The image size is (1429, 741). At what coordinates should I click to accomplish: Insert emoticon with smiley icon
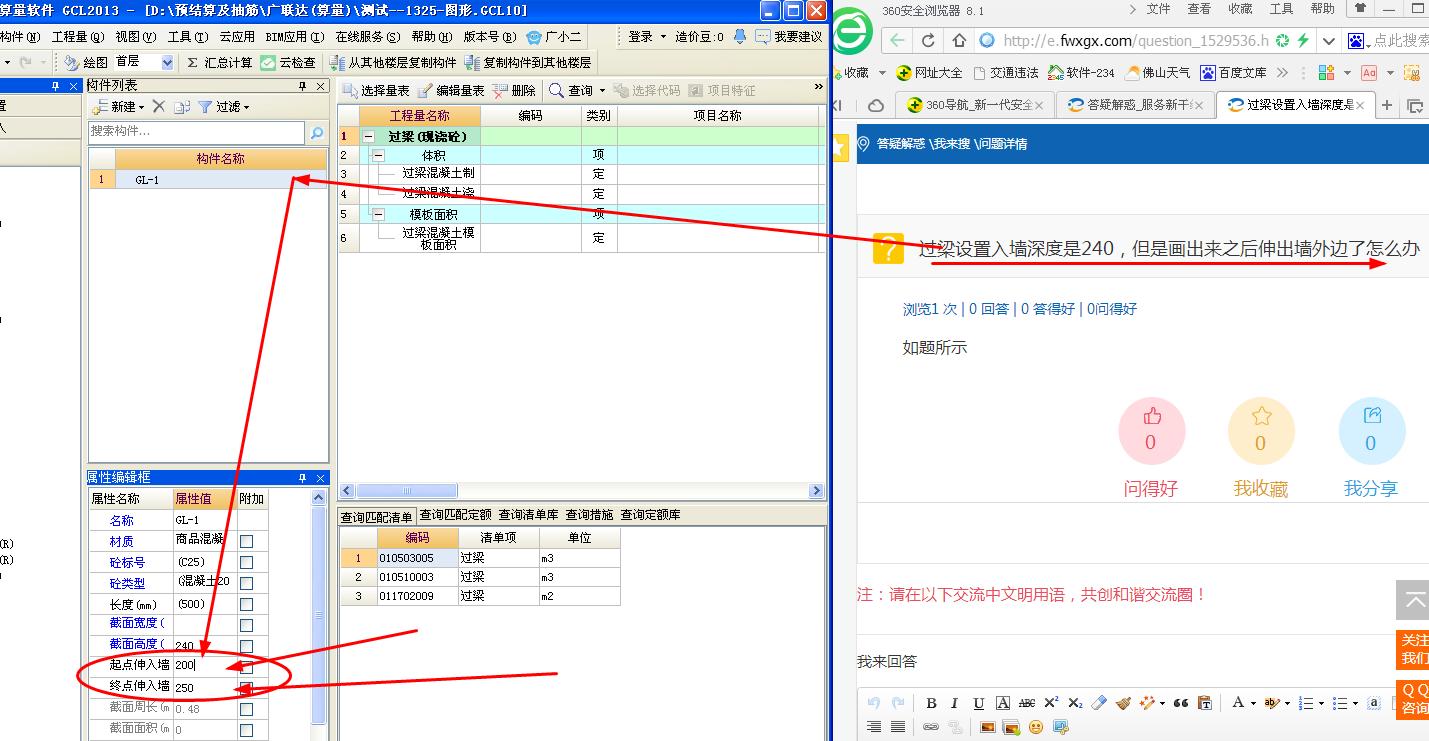click(1036, 727)
